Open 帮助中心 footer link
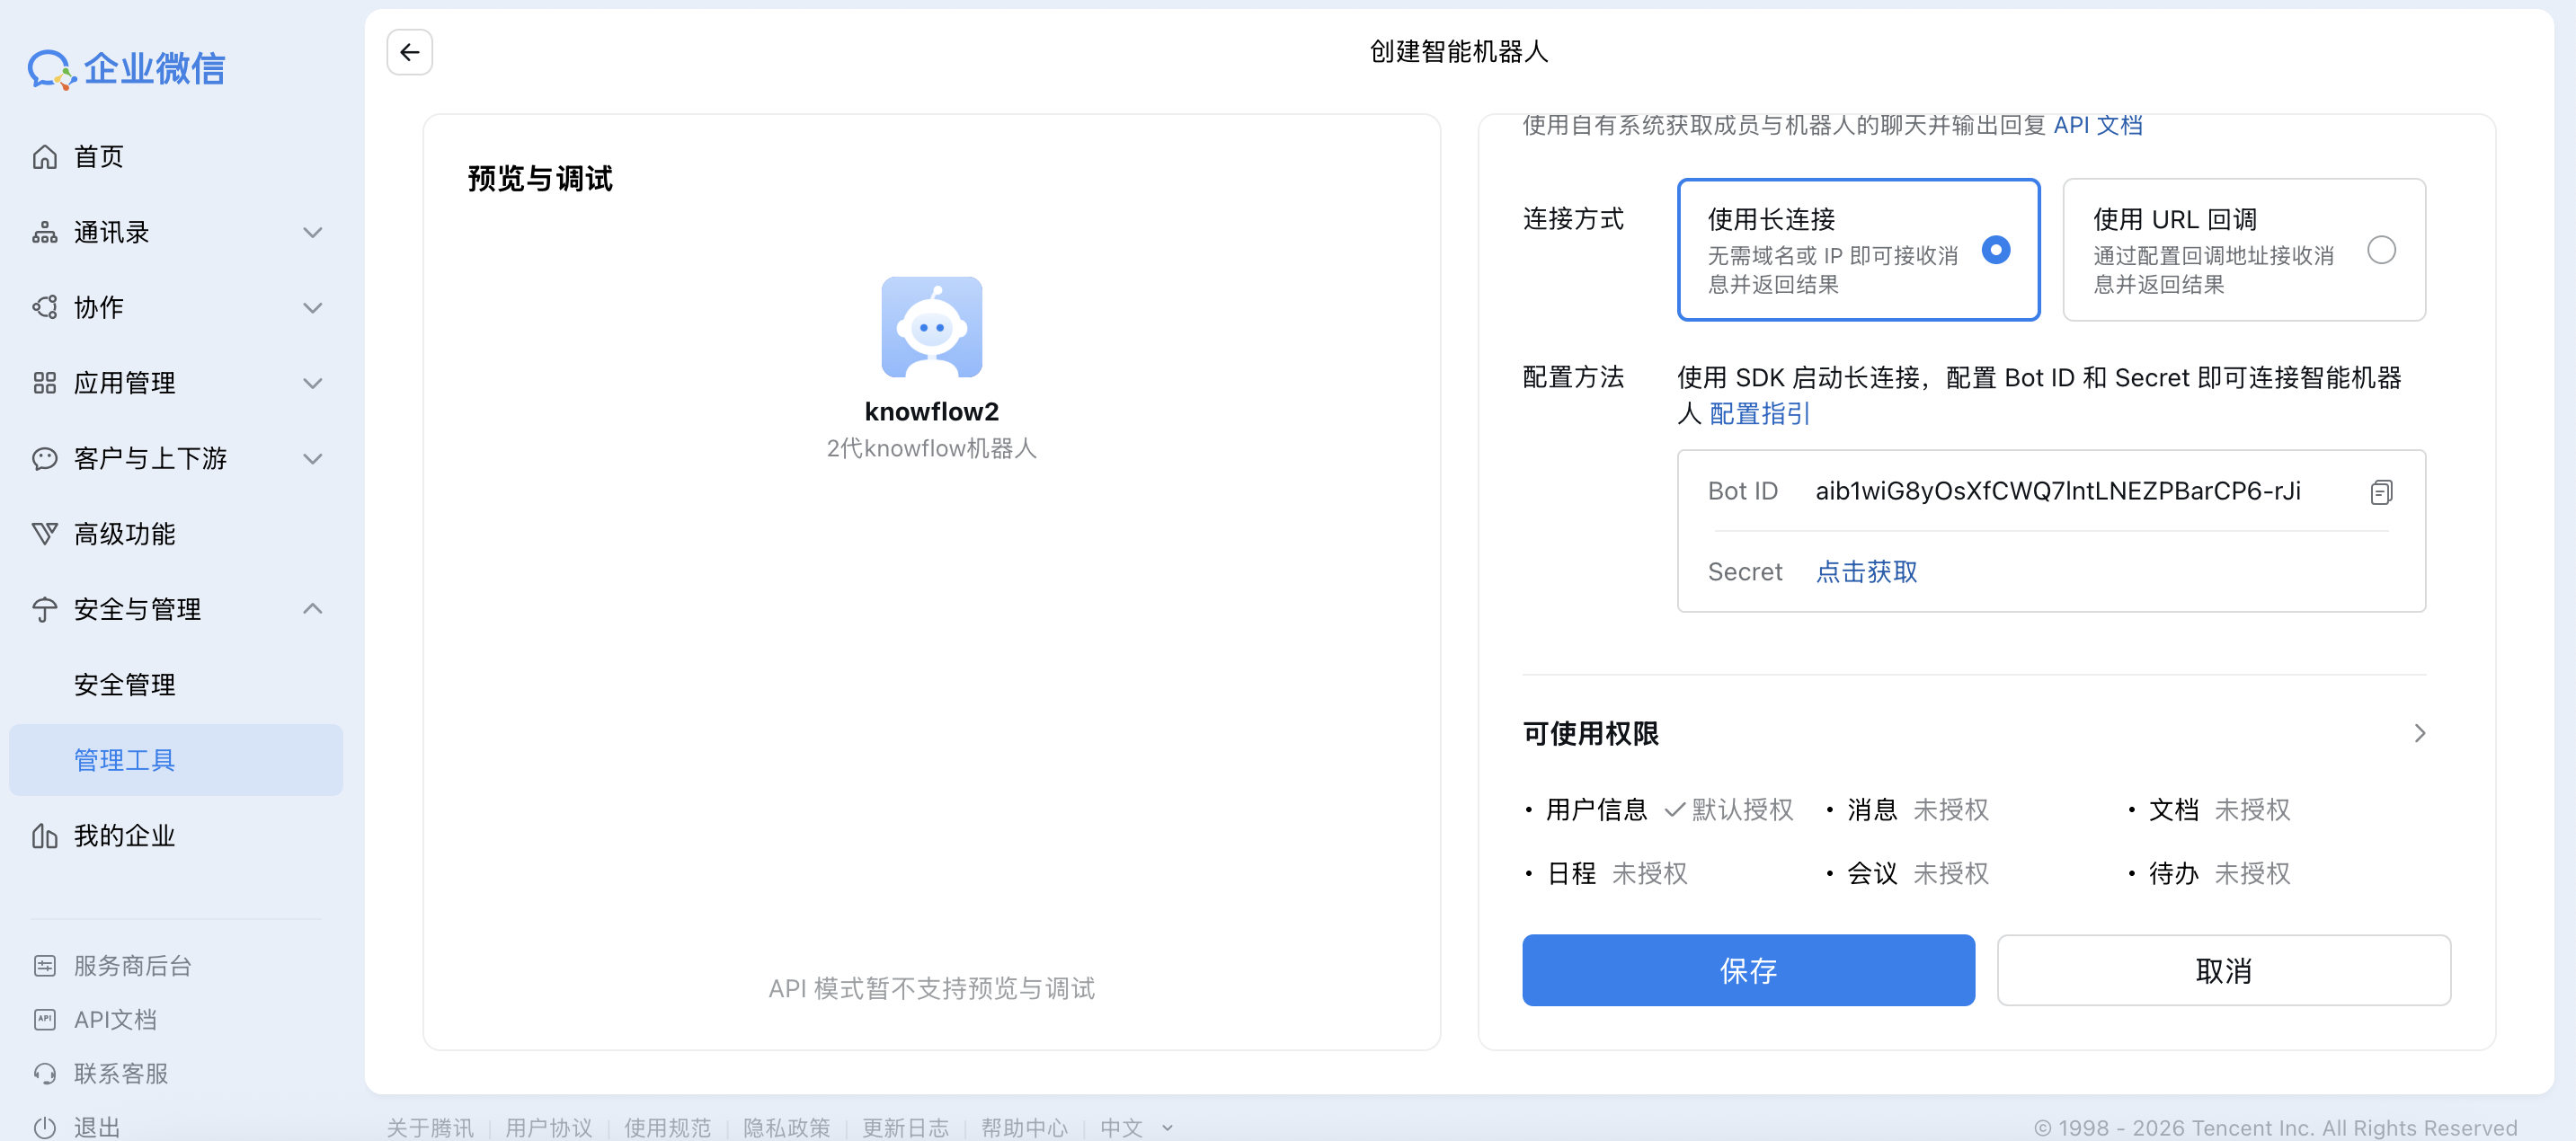This screenshot has width=2576, height=1141. click(1025, 1127)
